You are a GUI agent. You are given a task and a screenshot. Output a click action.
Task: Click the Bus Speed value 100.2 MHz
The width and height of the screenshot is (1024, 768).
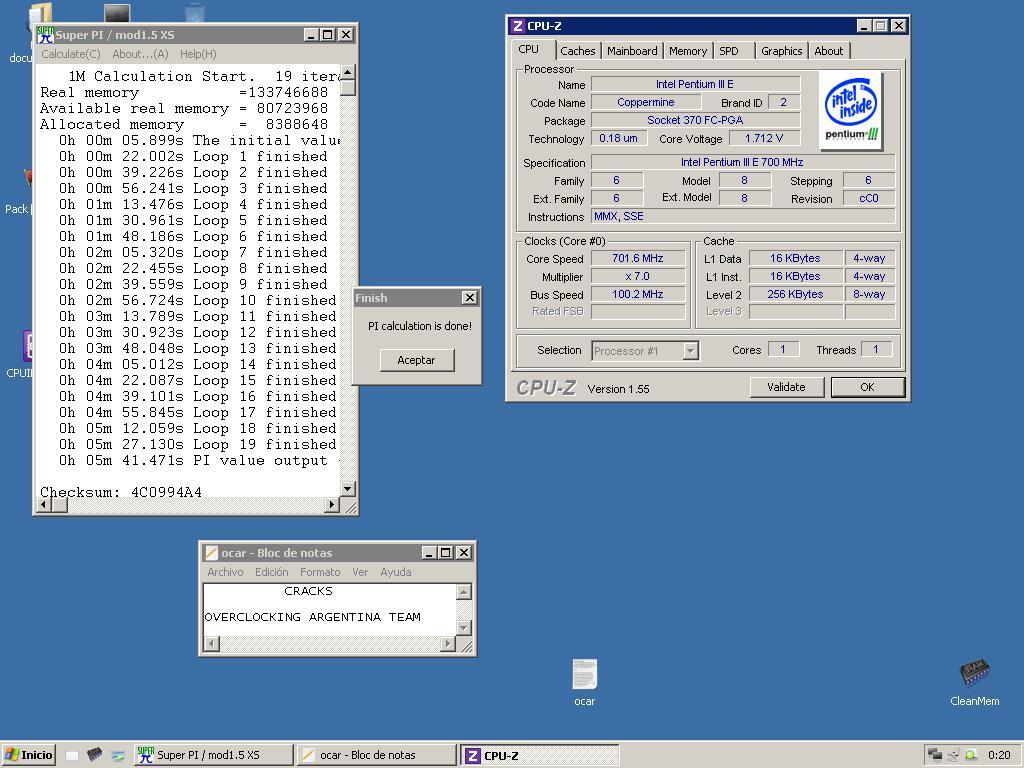coord(638,295)
